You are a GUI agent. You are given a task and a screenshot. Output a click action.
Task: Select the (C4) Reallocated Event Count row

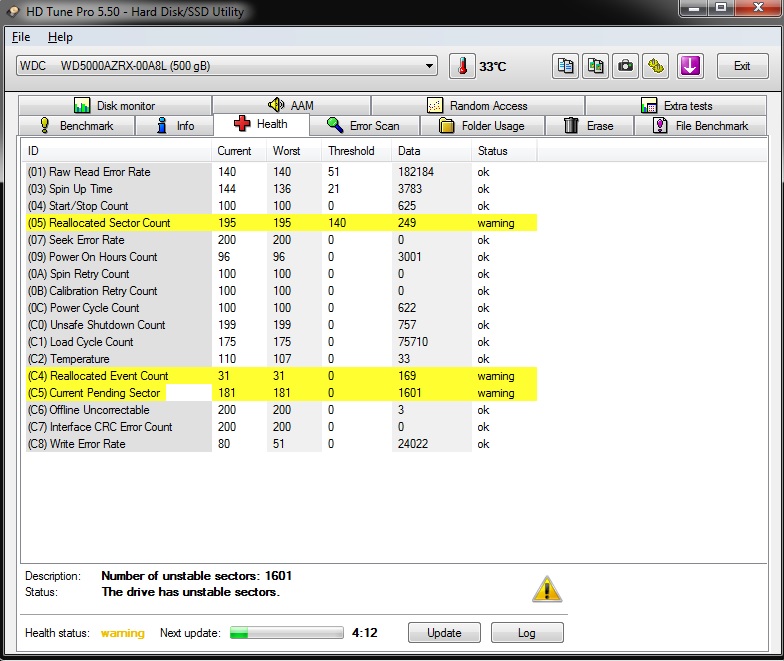point(282,376)
